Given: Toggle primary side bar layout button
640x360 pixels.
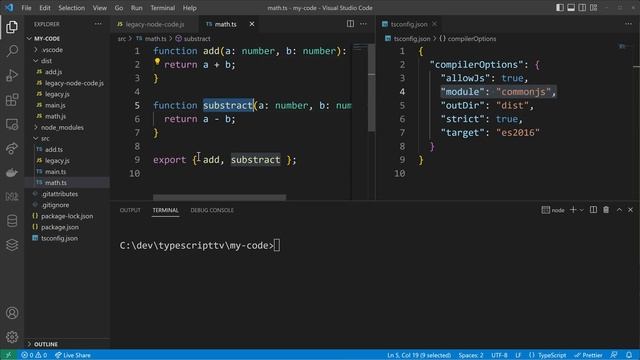Looking at the screenshot, I should click(x=560, y=8).
